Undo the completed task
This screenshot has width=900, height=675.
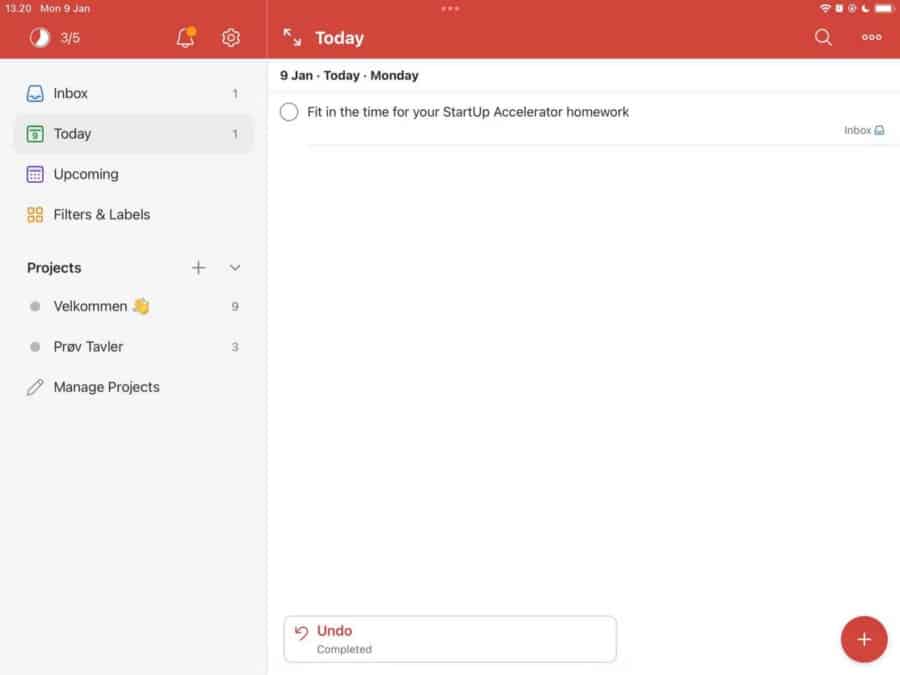tap(333, 631)
